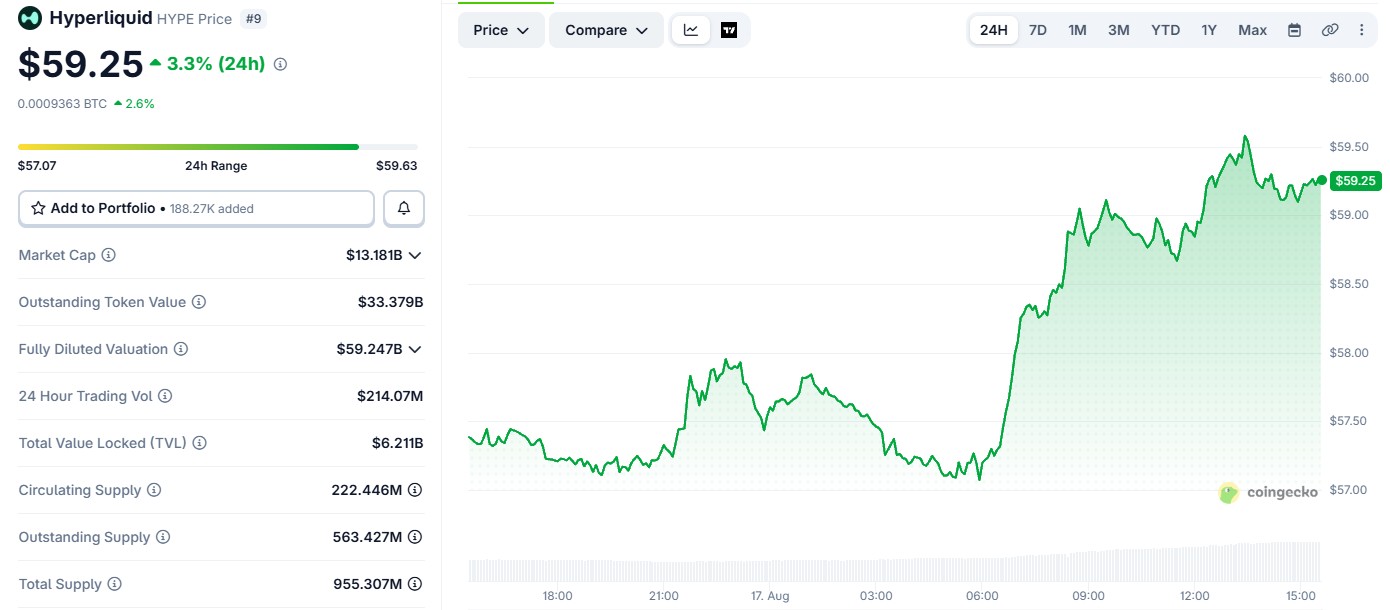Select the Max timeframe tab
Screen dimensions: 1390x610
(x=1253, y=30)
